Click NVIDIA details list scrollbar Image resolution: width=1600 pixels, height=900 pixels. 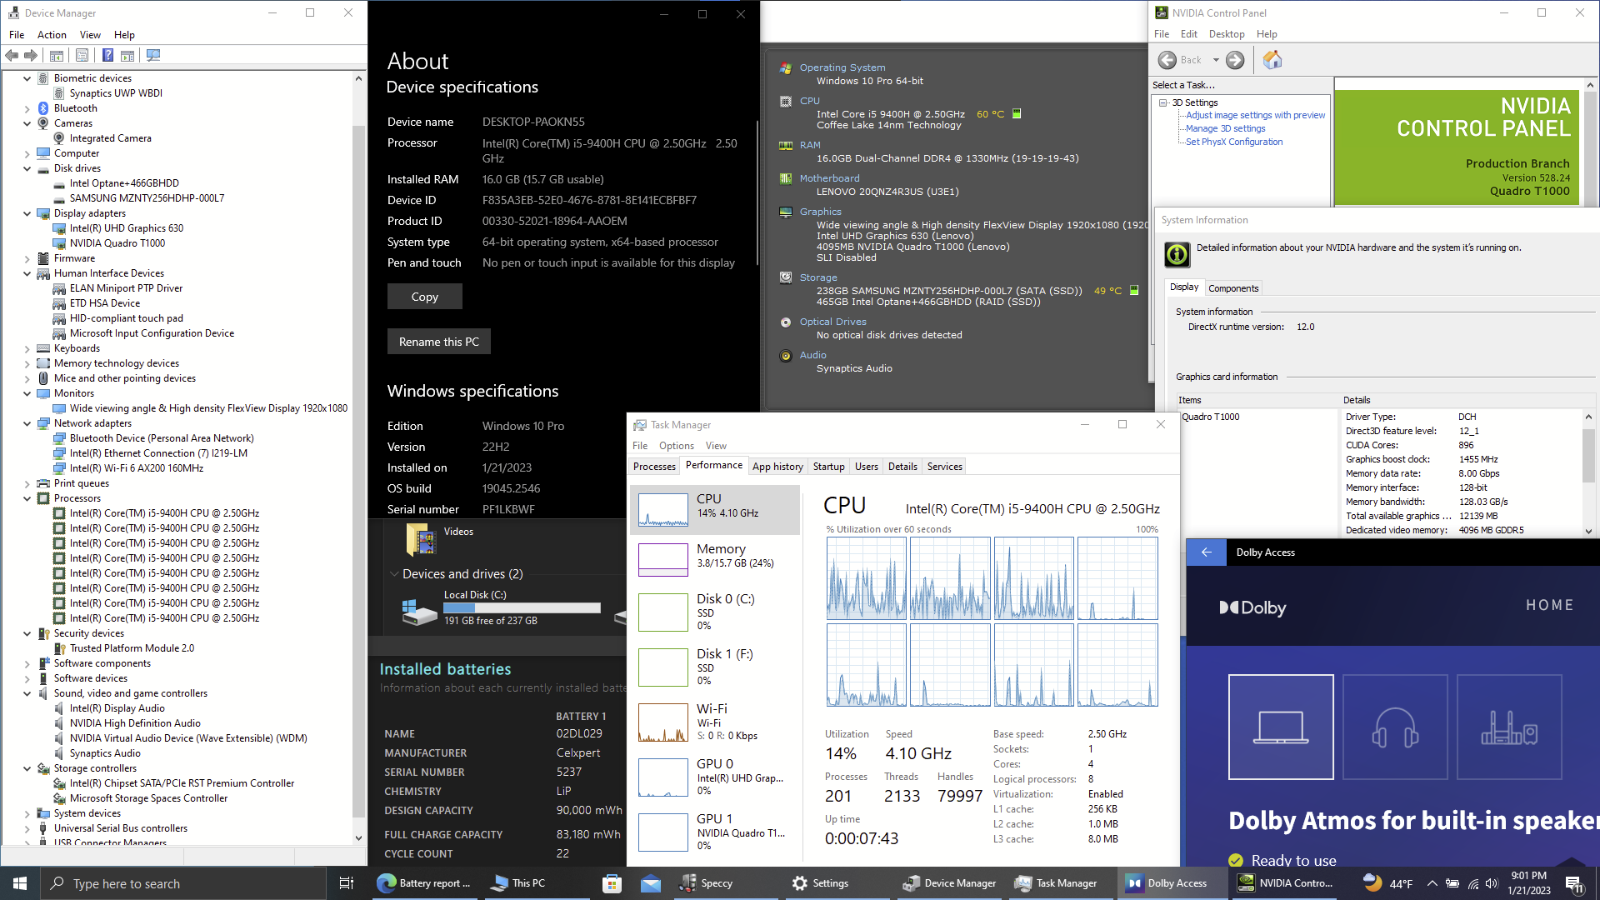coord(1588,474)
